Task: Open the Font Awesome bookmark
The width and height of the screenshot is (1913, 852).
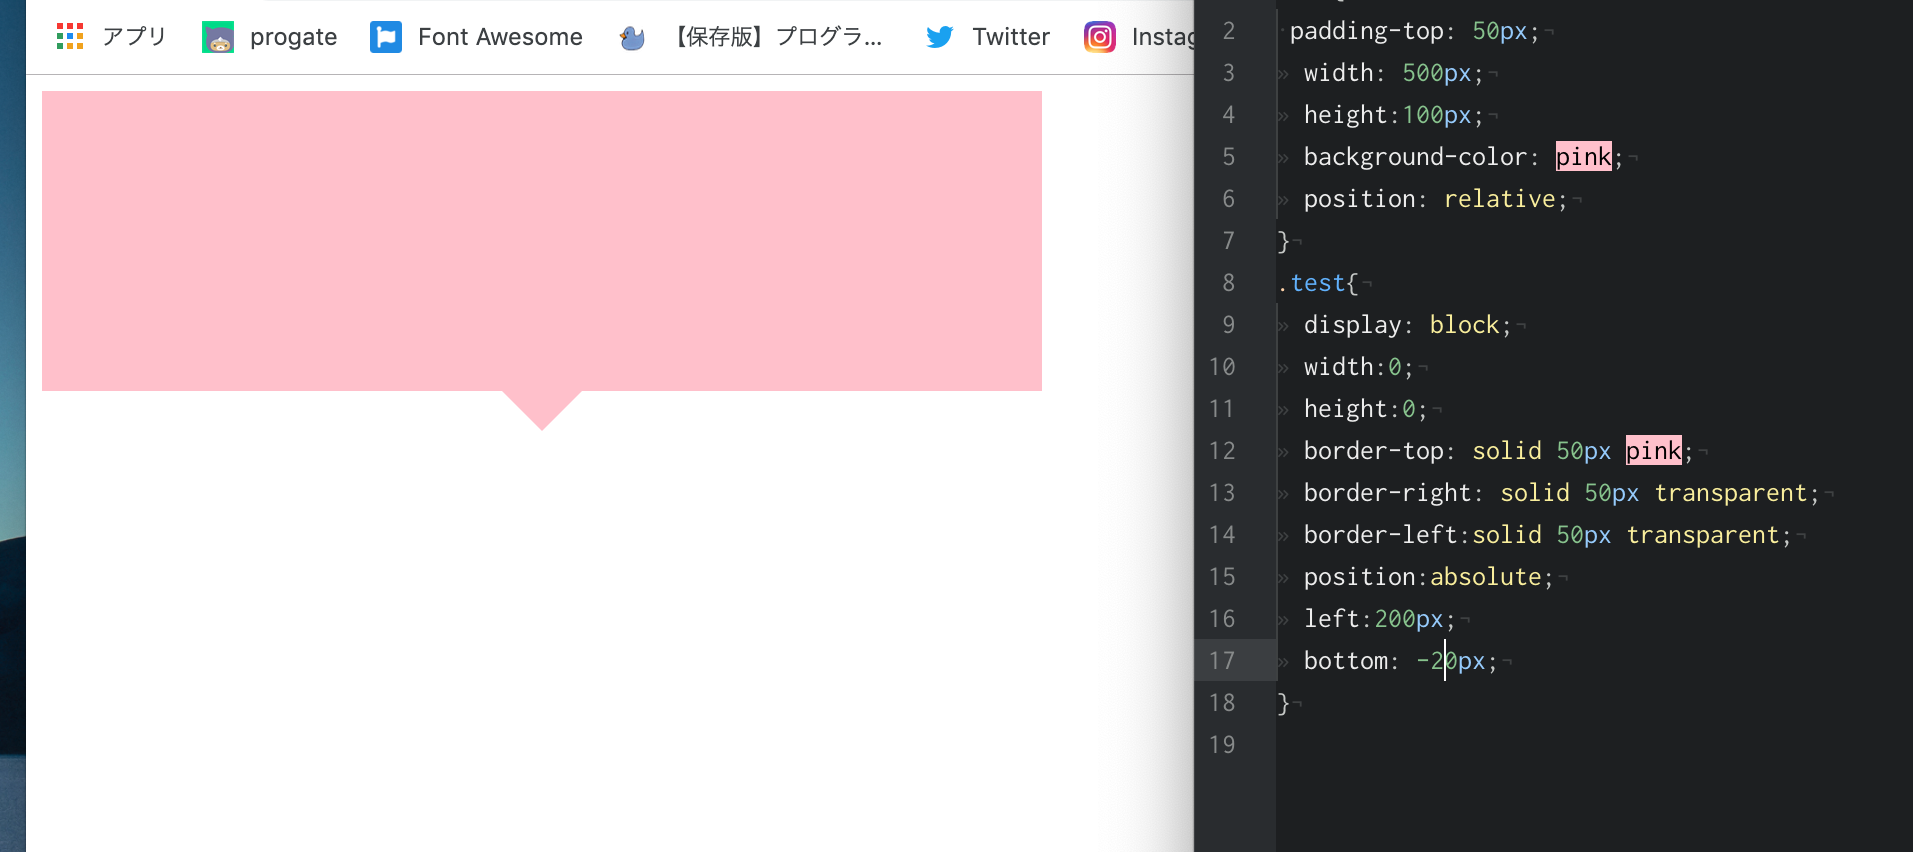Action: [500, 37]
